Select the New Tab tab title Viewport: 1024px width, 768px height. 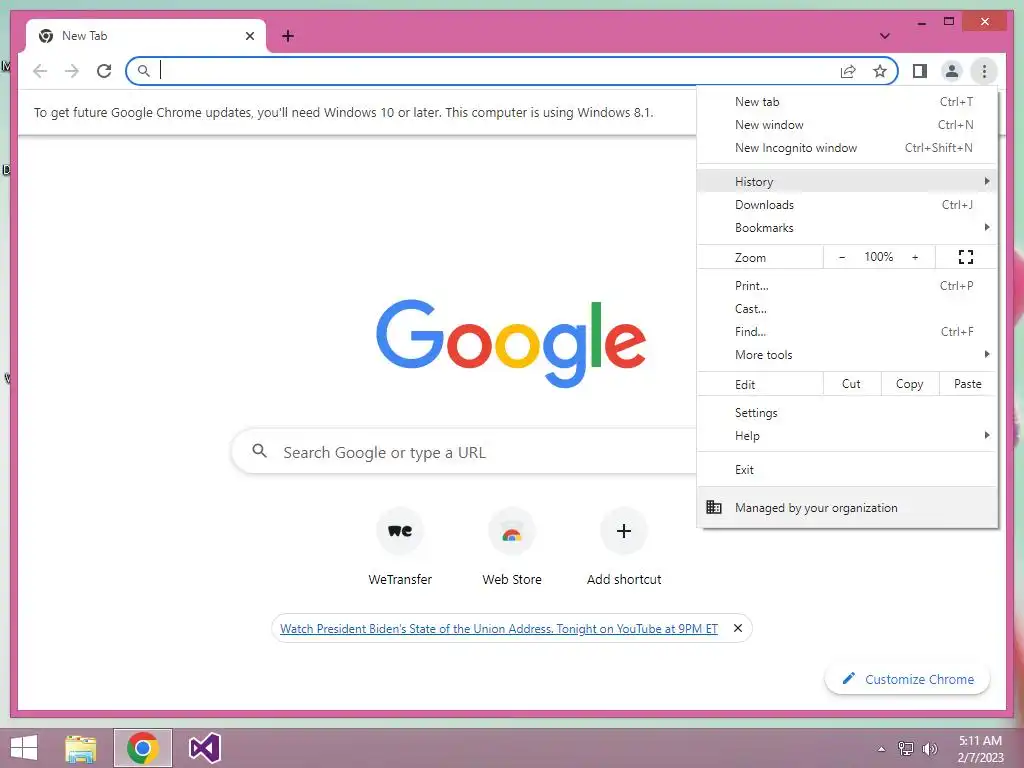click(84, 36)
